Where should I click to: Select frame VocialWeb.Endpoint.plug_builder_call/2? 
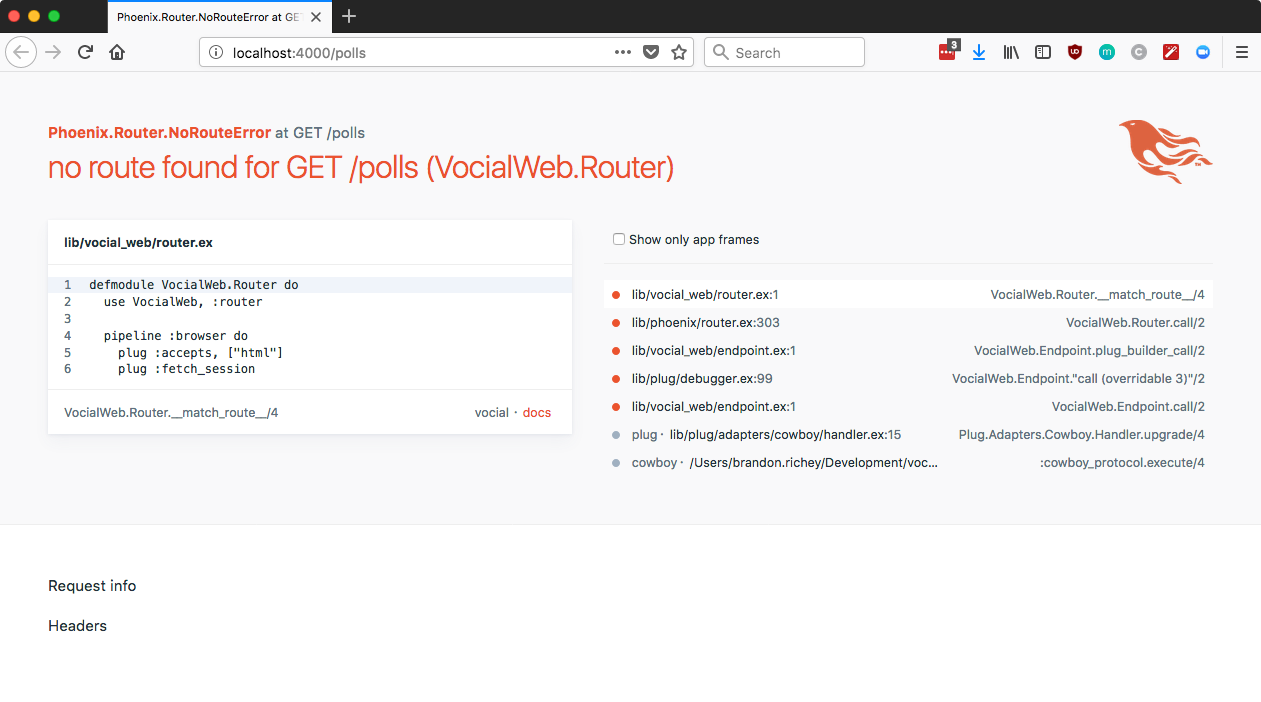coord(908,351)
